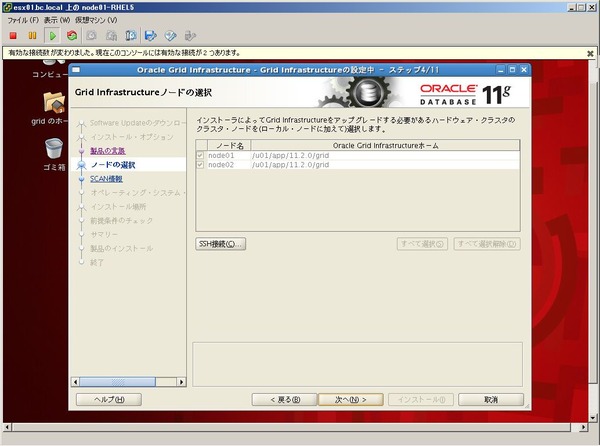Open the computer (コンピュー) desktop icon
600x446 pixels.
pyautogui.click(x=54, y=62)
